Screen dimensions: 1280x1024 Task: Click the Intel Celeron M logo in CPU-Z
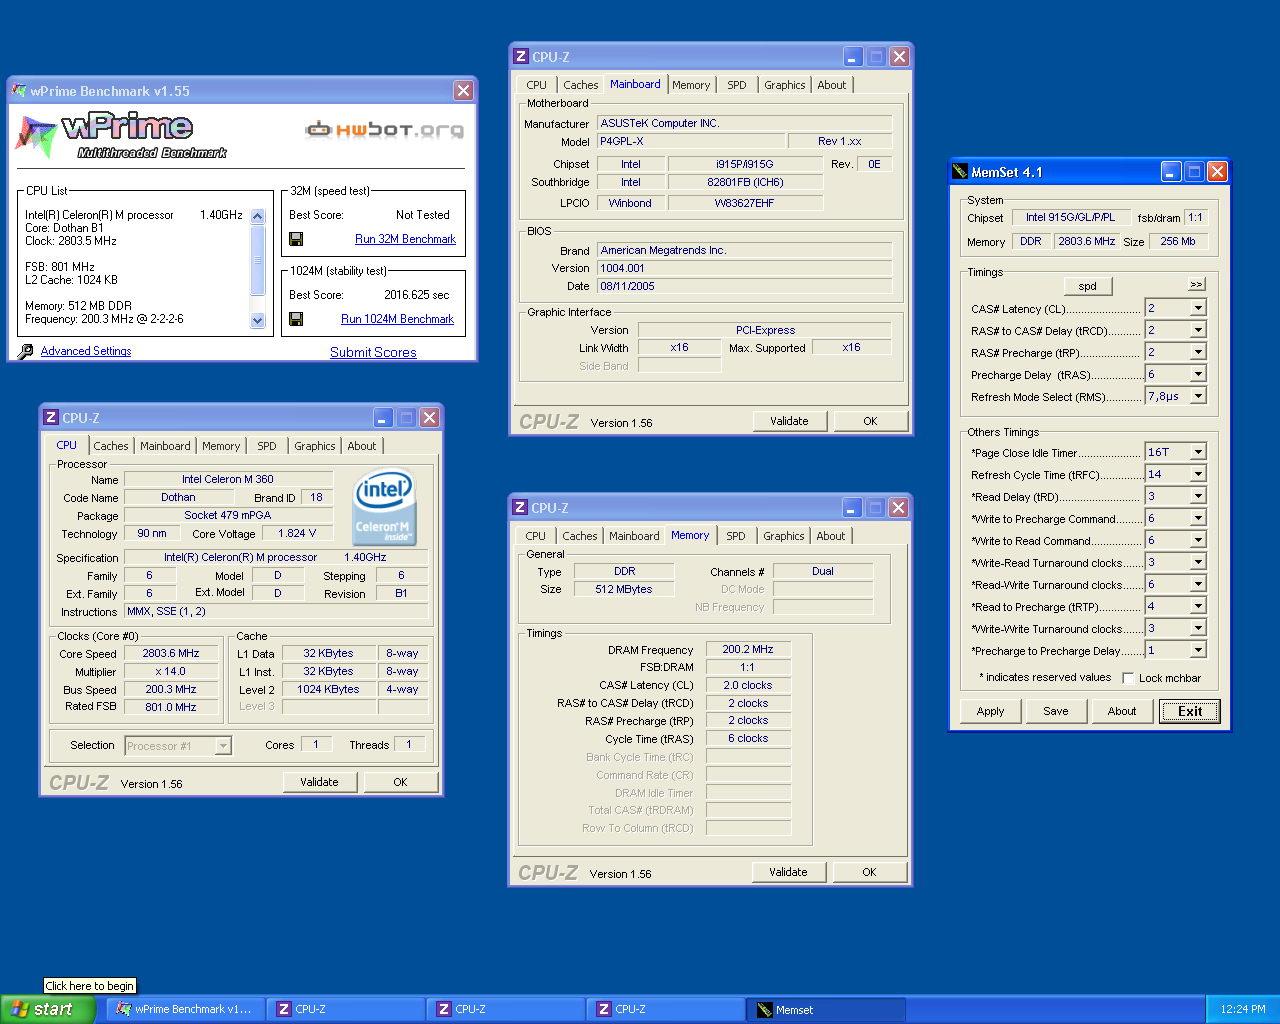385,509
